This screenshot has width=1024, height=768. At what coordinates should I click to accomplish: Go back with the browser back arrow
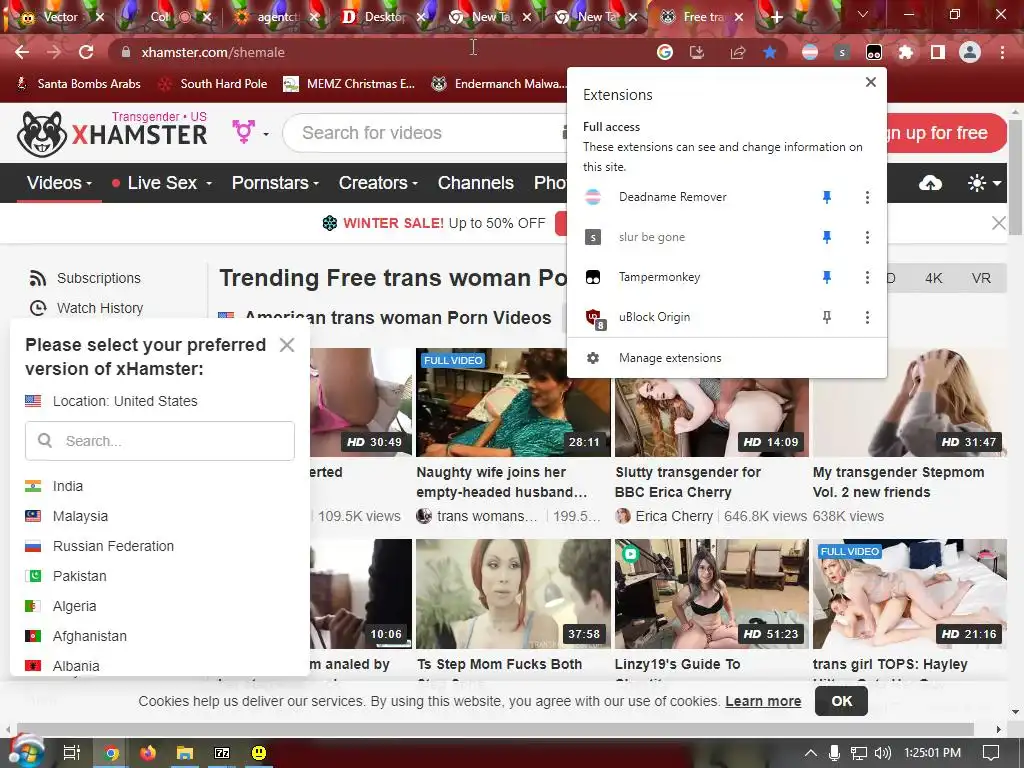click(x=22, y=52)
